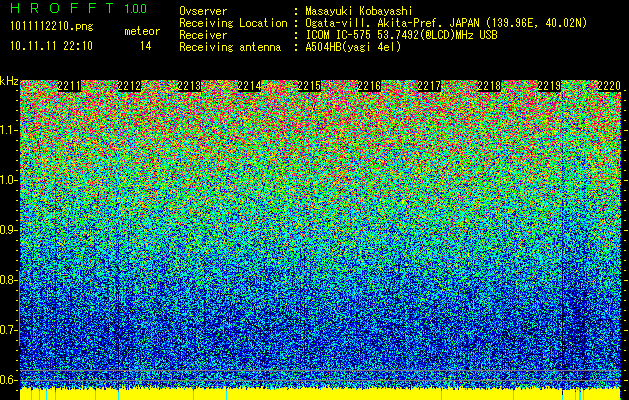
Task: Click the HROFFT program title
Action: (62, 8)
